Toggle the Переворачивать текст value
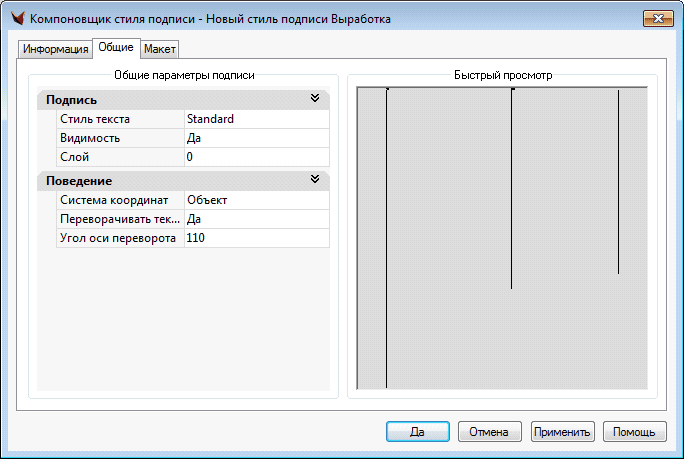Image resolution: width=684 pixels, height=459 pixels. click(256, 219)
